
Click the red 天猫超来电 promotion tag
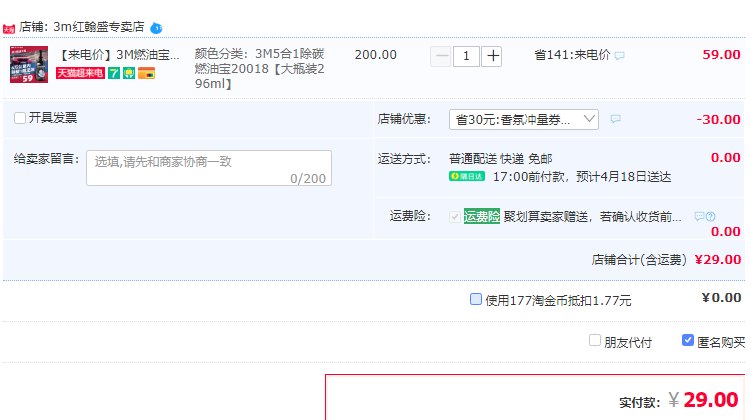tap(80, 74)
